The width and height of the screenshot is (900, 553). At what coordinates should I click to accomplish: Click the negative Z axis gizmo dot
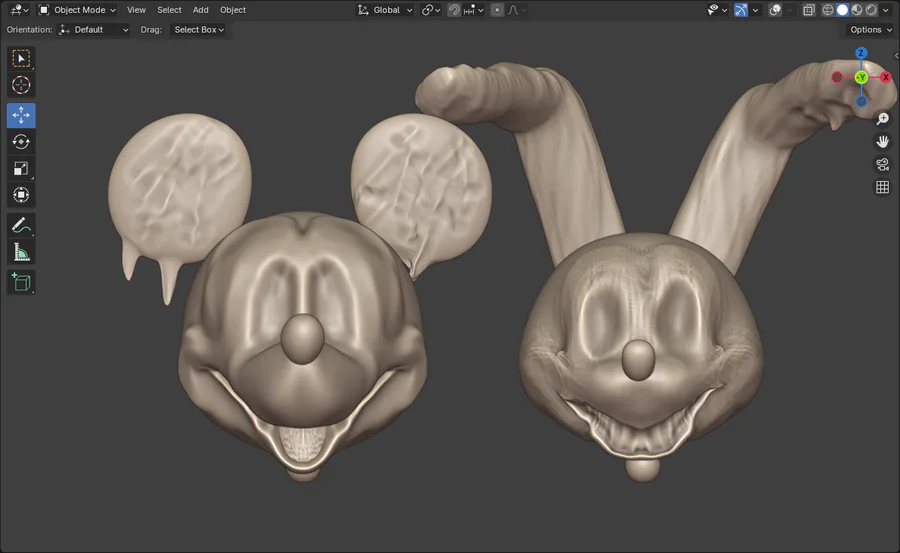(861, 102)
